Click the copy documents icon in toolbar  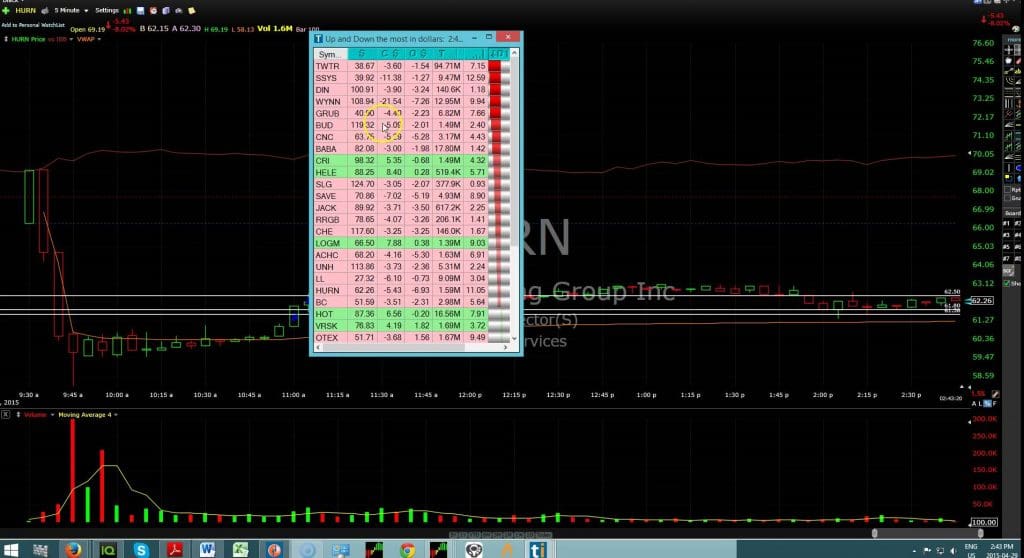point(166,10)
